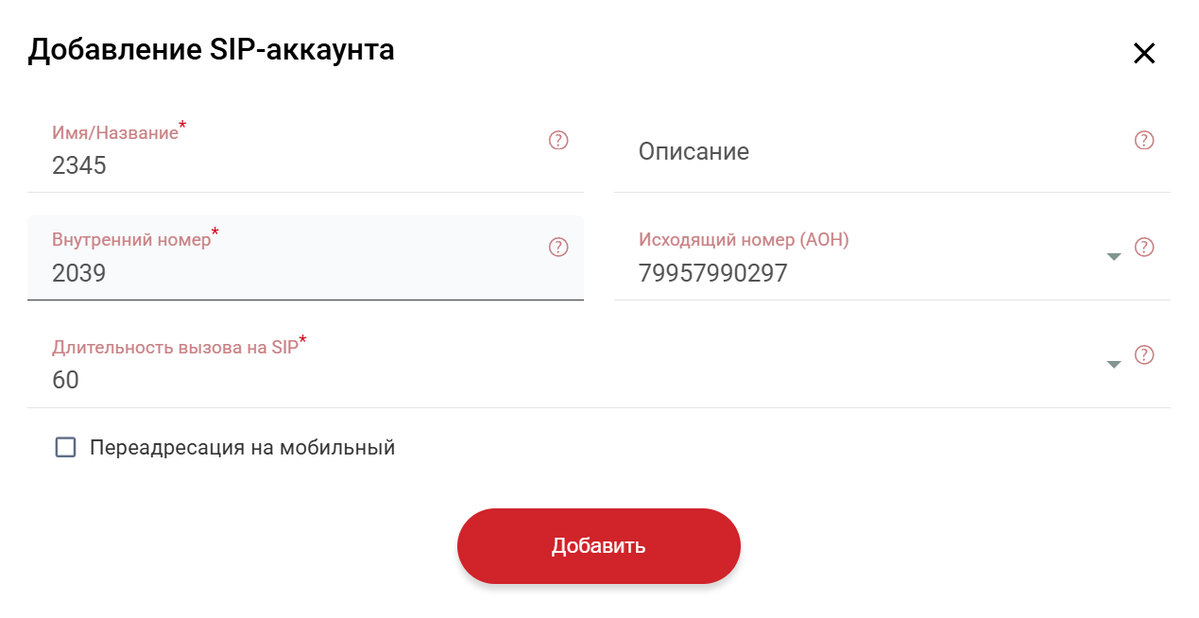Open help icon for Имя/Название field

(x=558, y=140)
